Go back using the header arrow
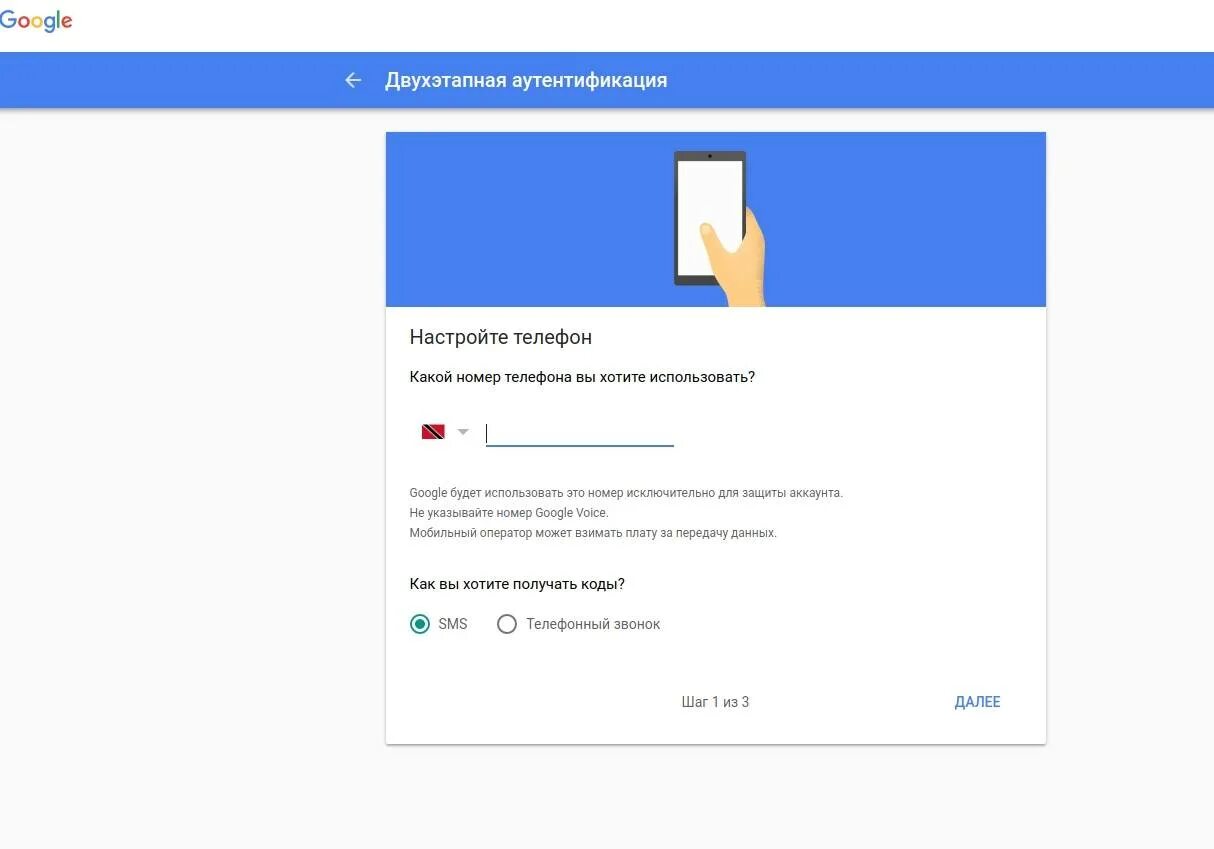Viewport: 1214px width, 849px height. pos(353,80)
